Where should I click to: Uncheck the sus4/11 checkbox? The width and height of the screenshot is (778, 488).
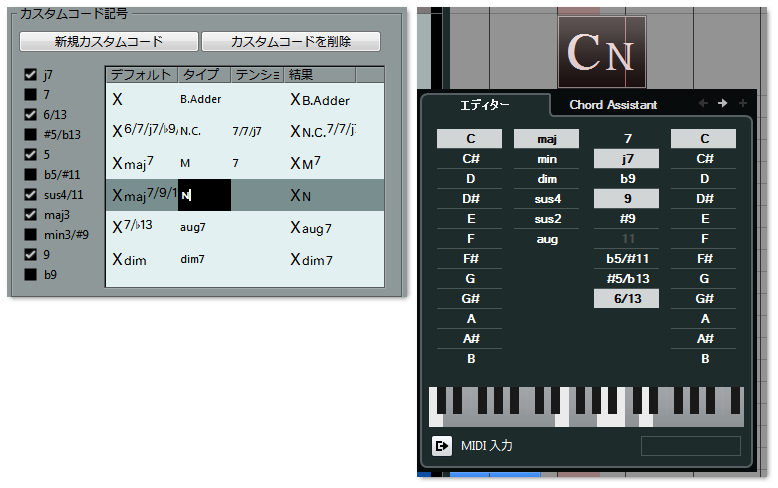coord(30,194)
